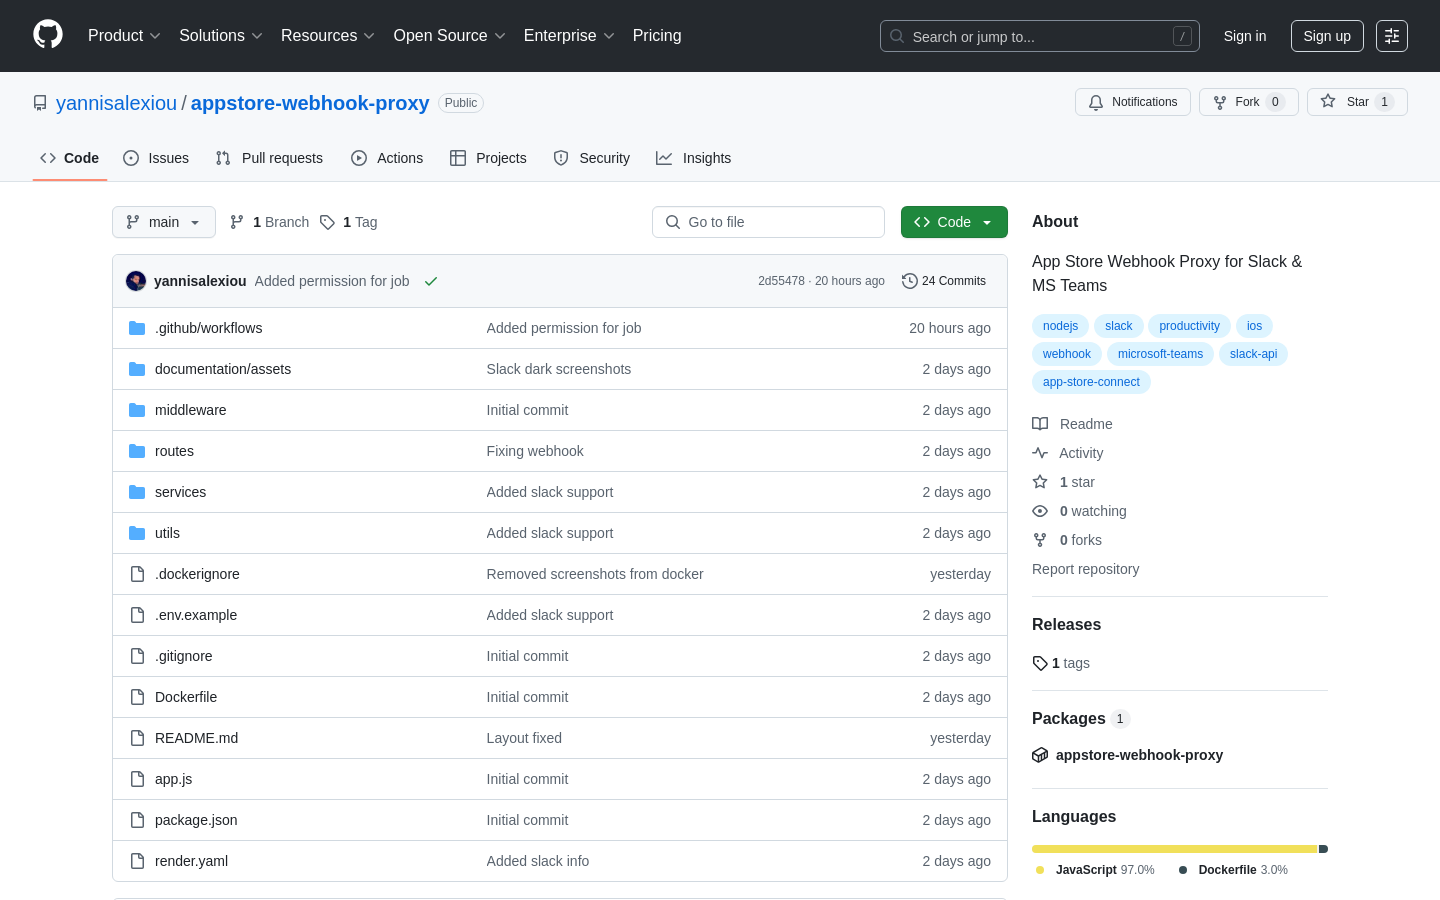This screenshot has width=1440, height=900.
Task: Open the green Code dropdown button
Action: pos(954,222)
